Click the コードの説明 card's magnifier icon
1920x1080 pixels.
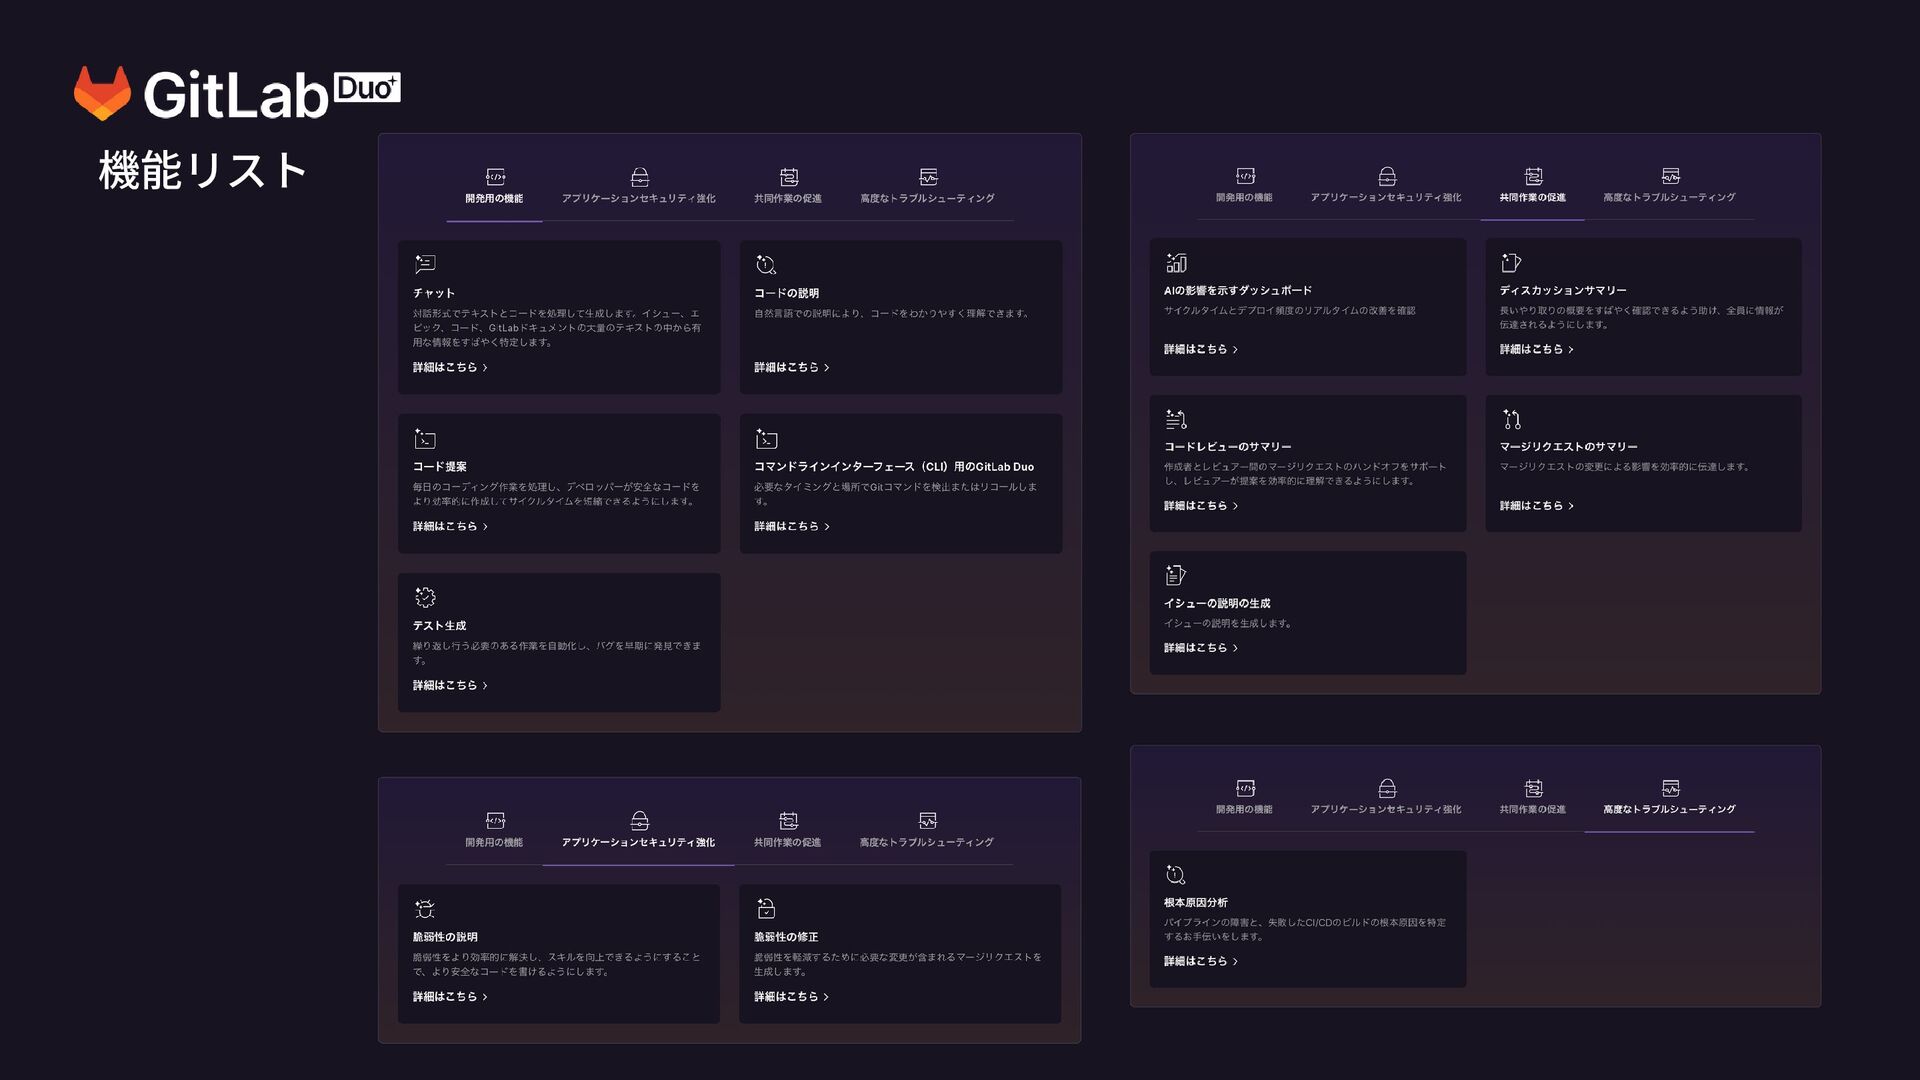[766, 264]
